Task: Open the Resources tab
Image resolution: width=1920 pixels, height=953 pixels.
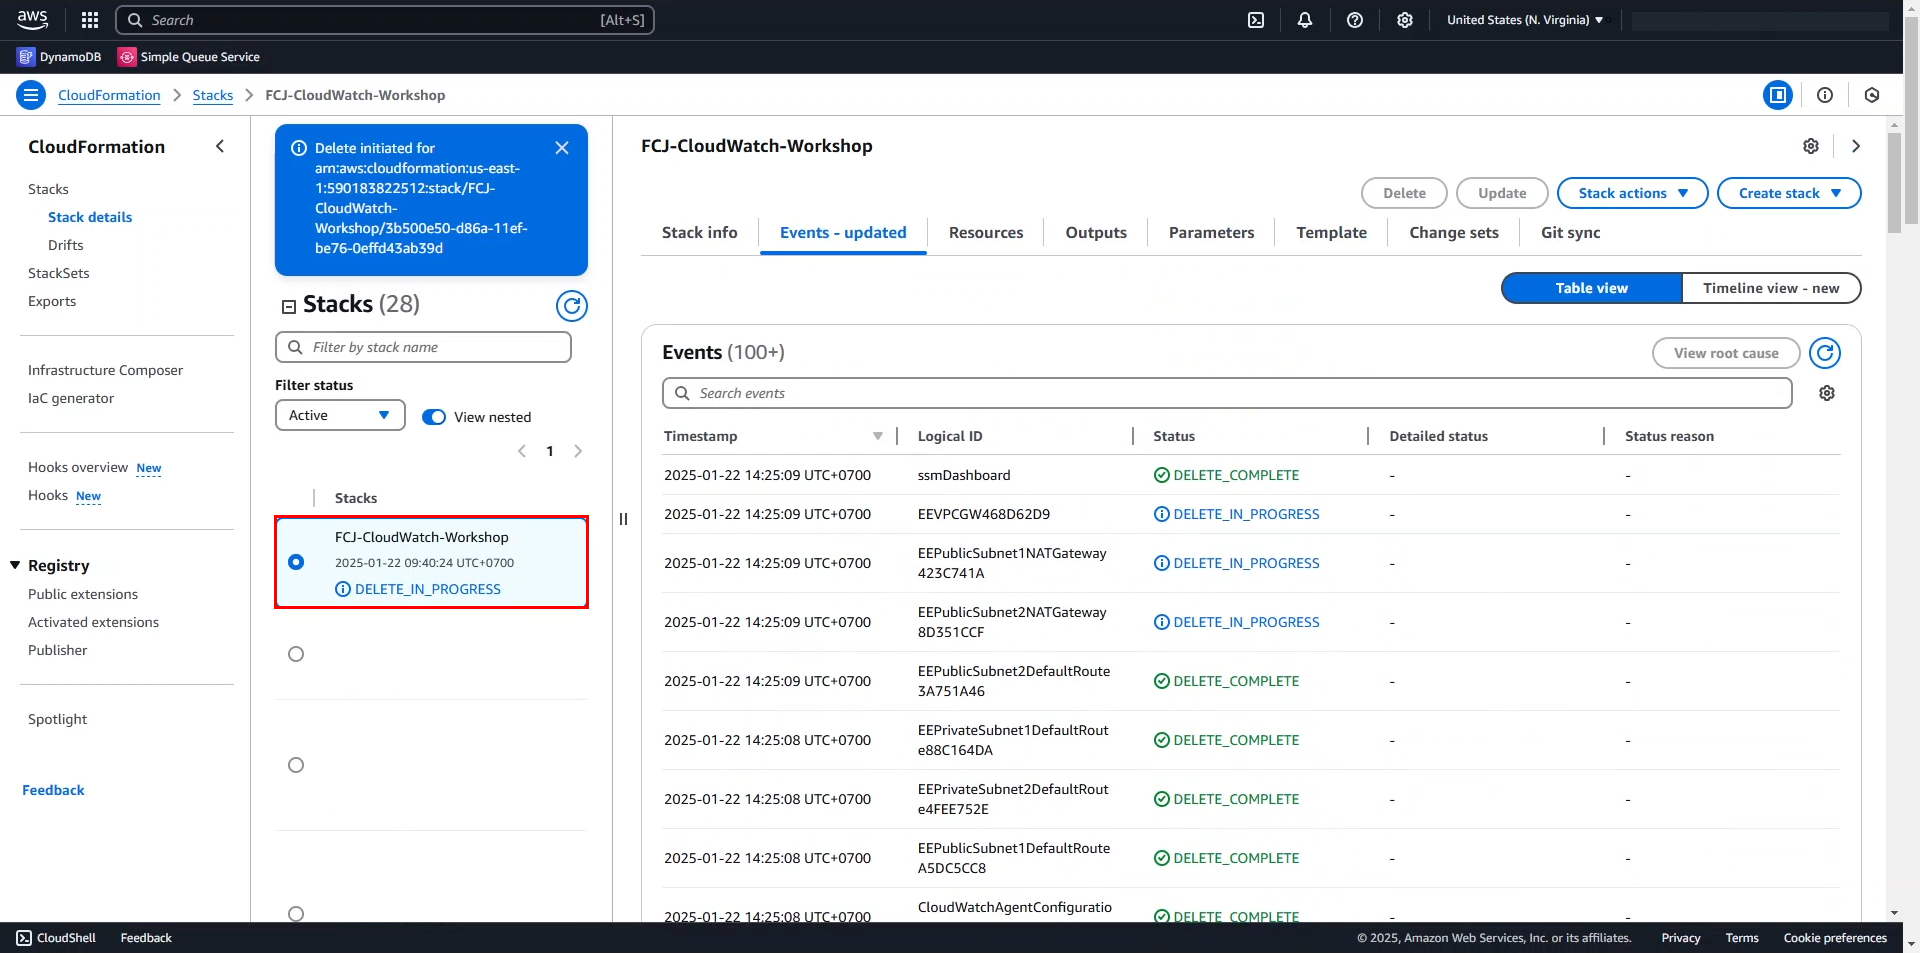Action: (986, 232)
